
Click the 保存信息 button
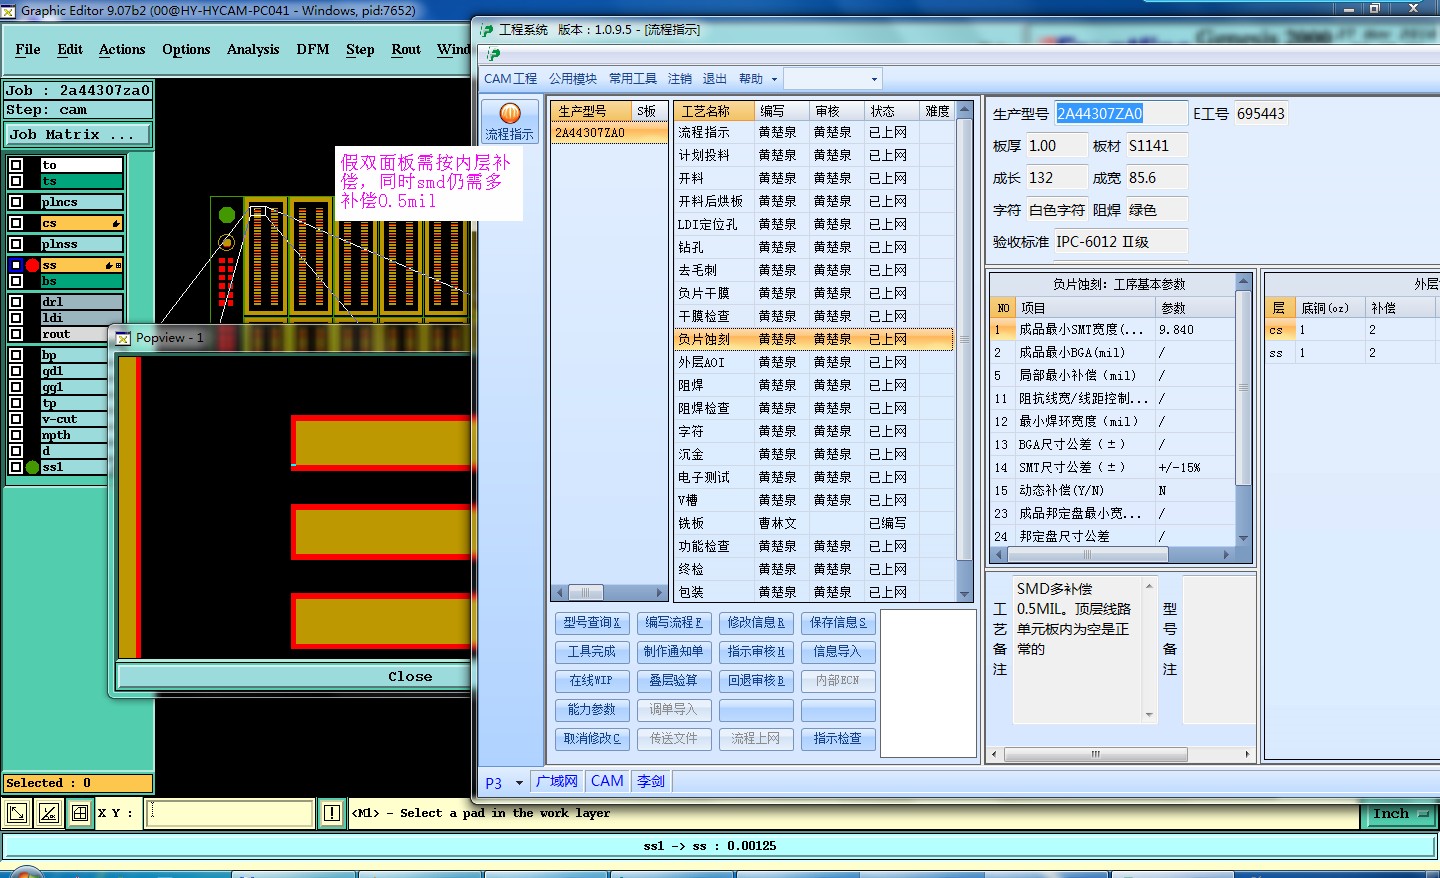tap(838, 622)
